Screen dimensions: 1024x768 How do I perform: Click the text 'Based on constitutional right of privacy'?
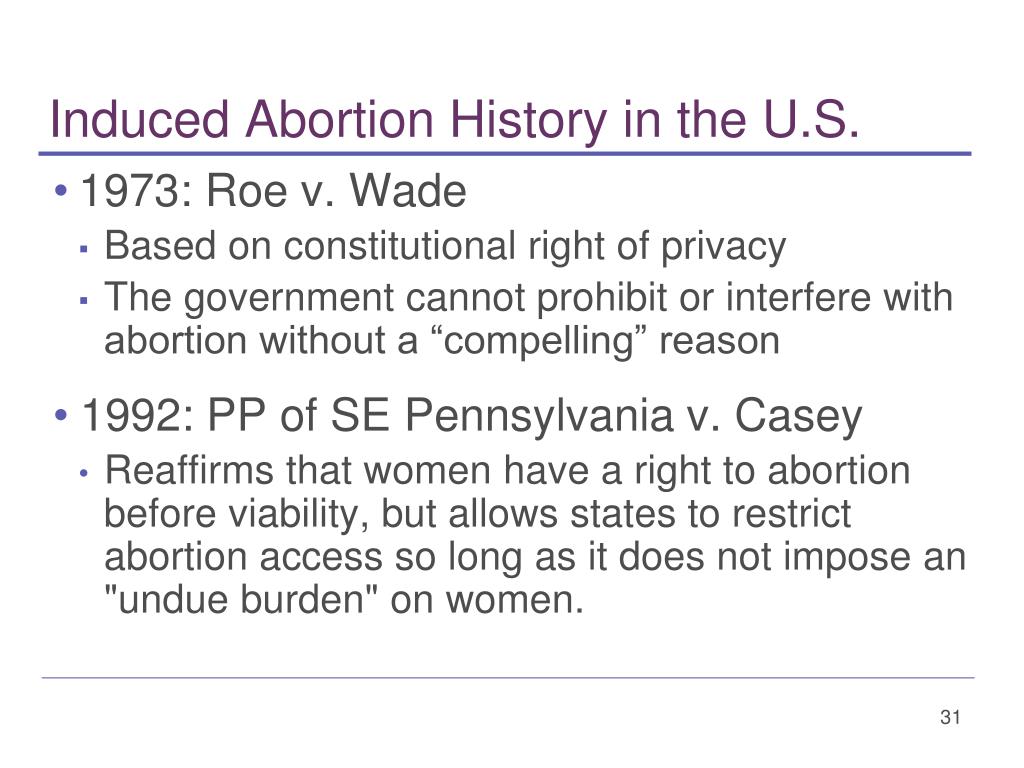click(445, 247)
